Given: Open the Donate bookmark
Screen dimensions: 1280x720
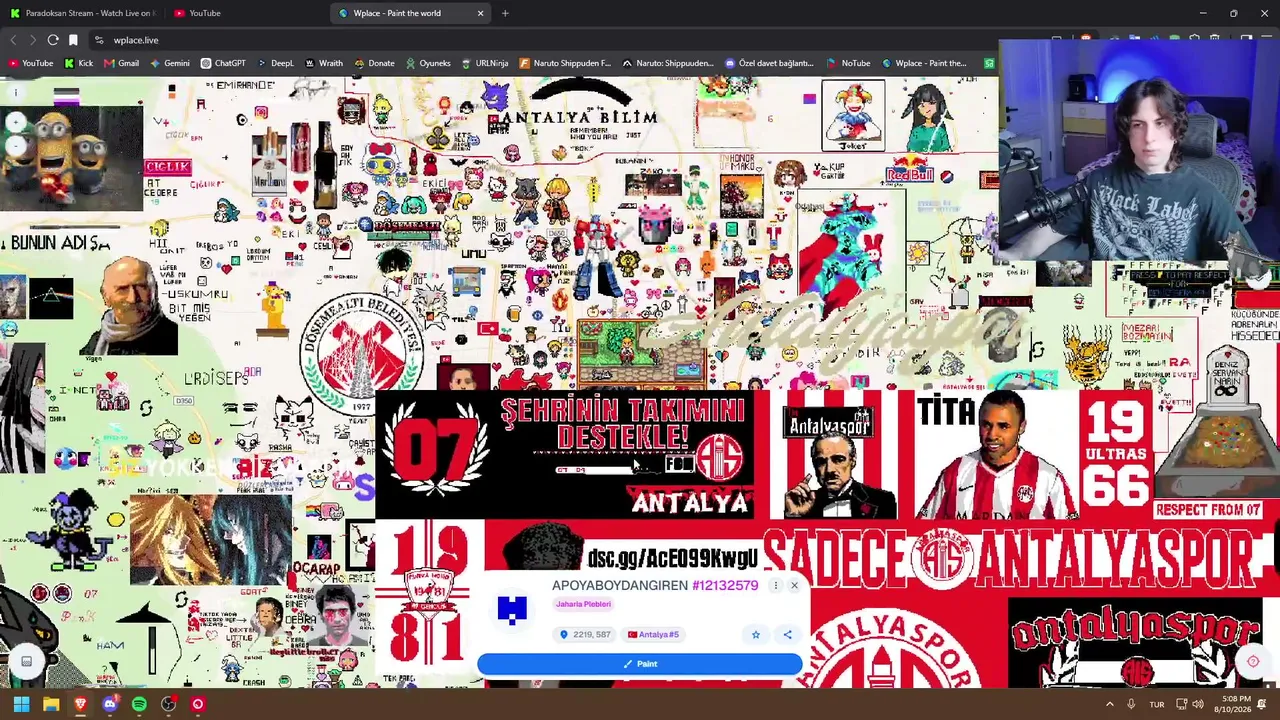Looking at the screenshot, I should pos(374,63).
